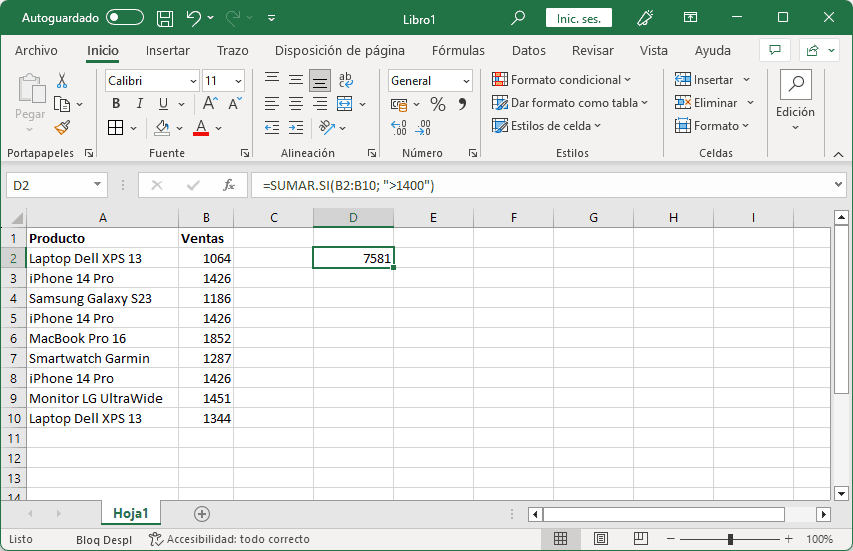This screenshot has height=551, width=853.
Task: Activate Format Painter brush icon
Action: click(62, 128)
